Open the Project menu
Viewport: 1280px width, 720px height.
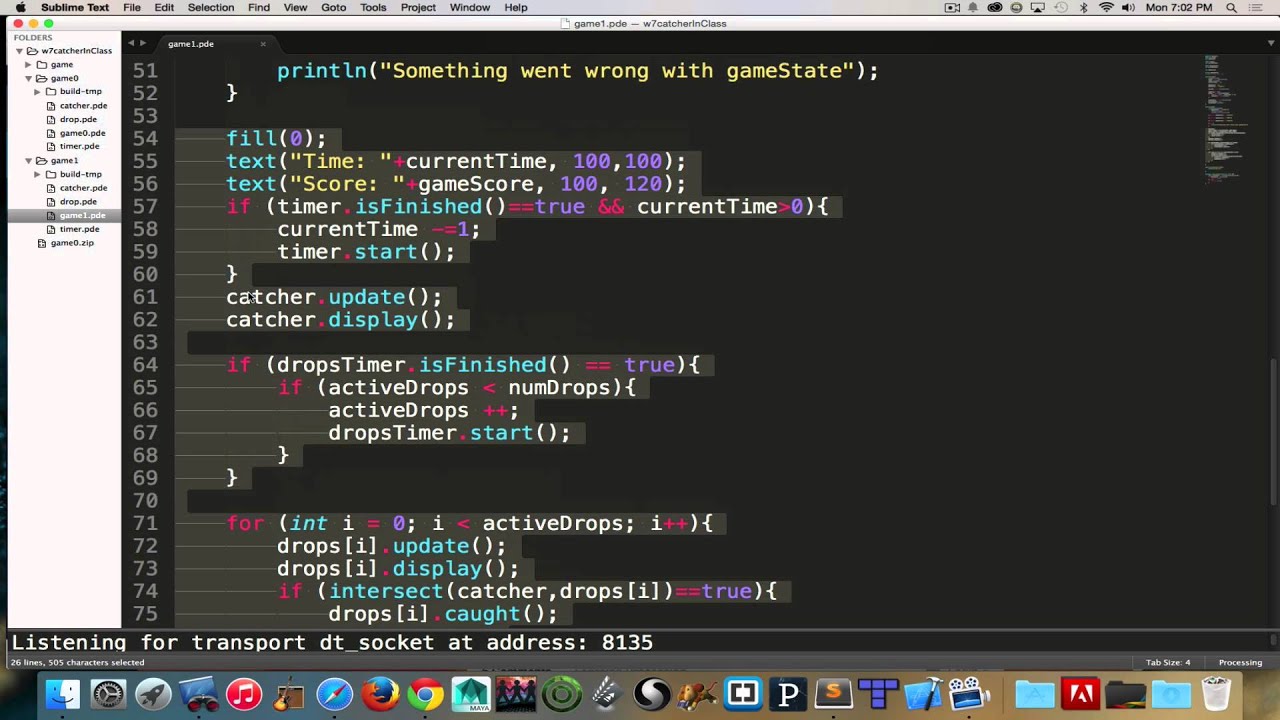[418, 8]
